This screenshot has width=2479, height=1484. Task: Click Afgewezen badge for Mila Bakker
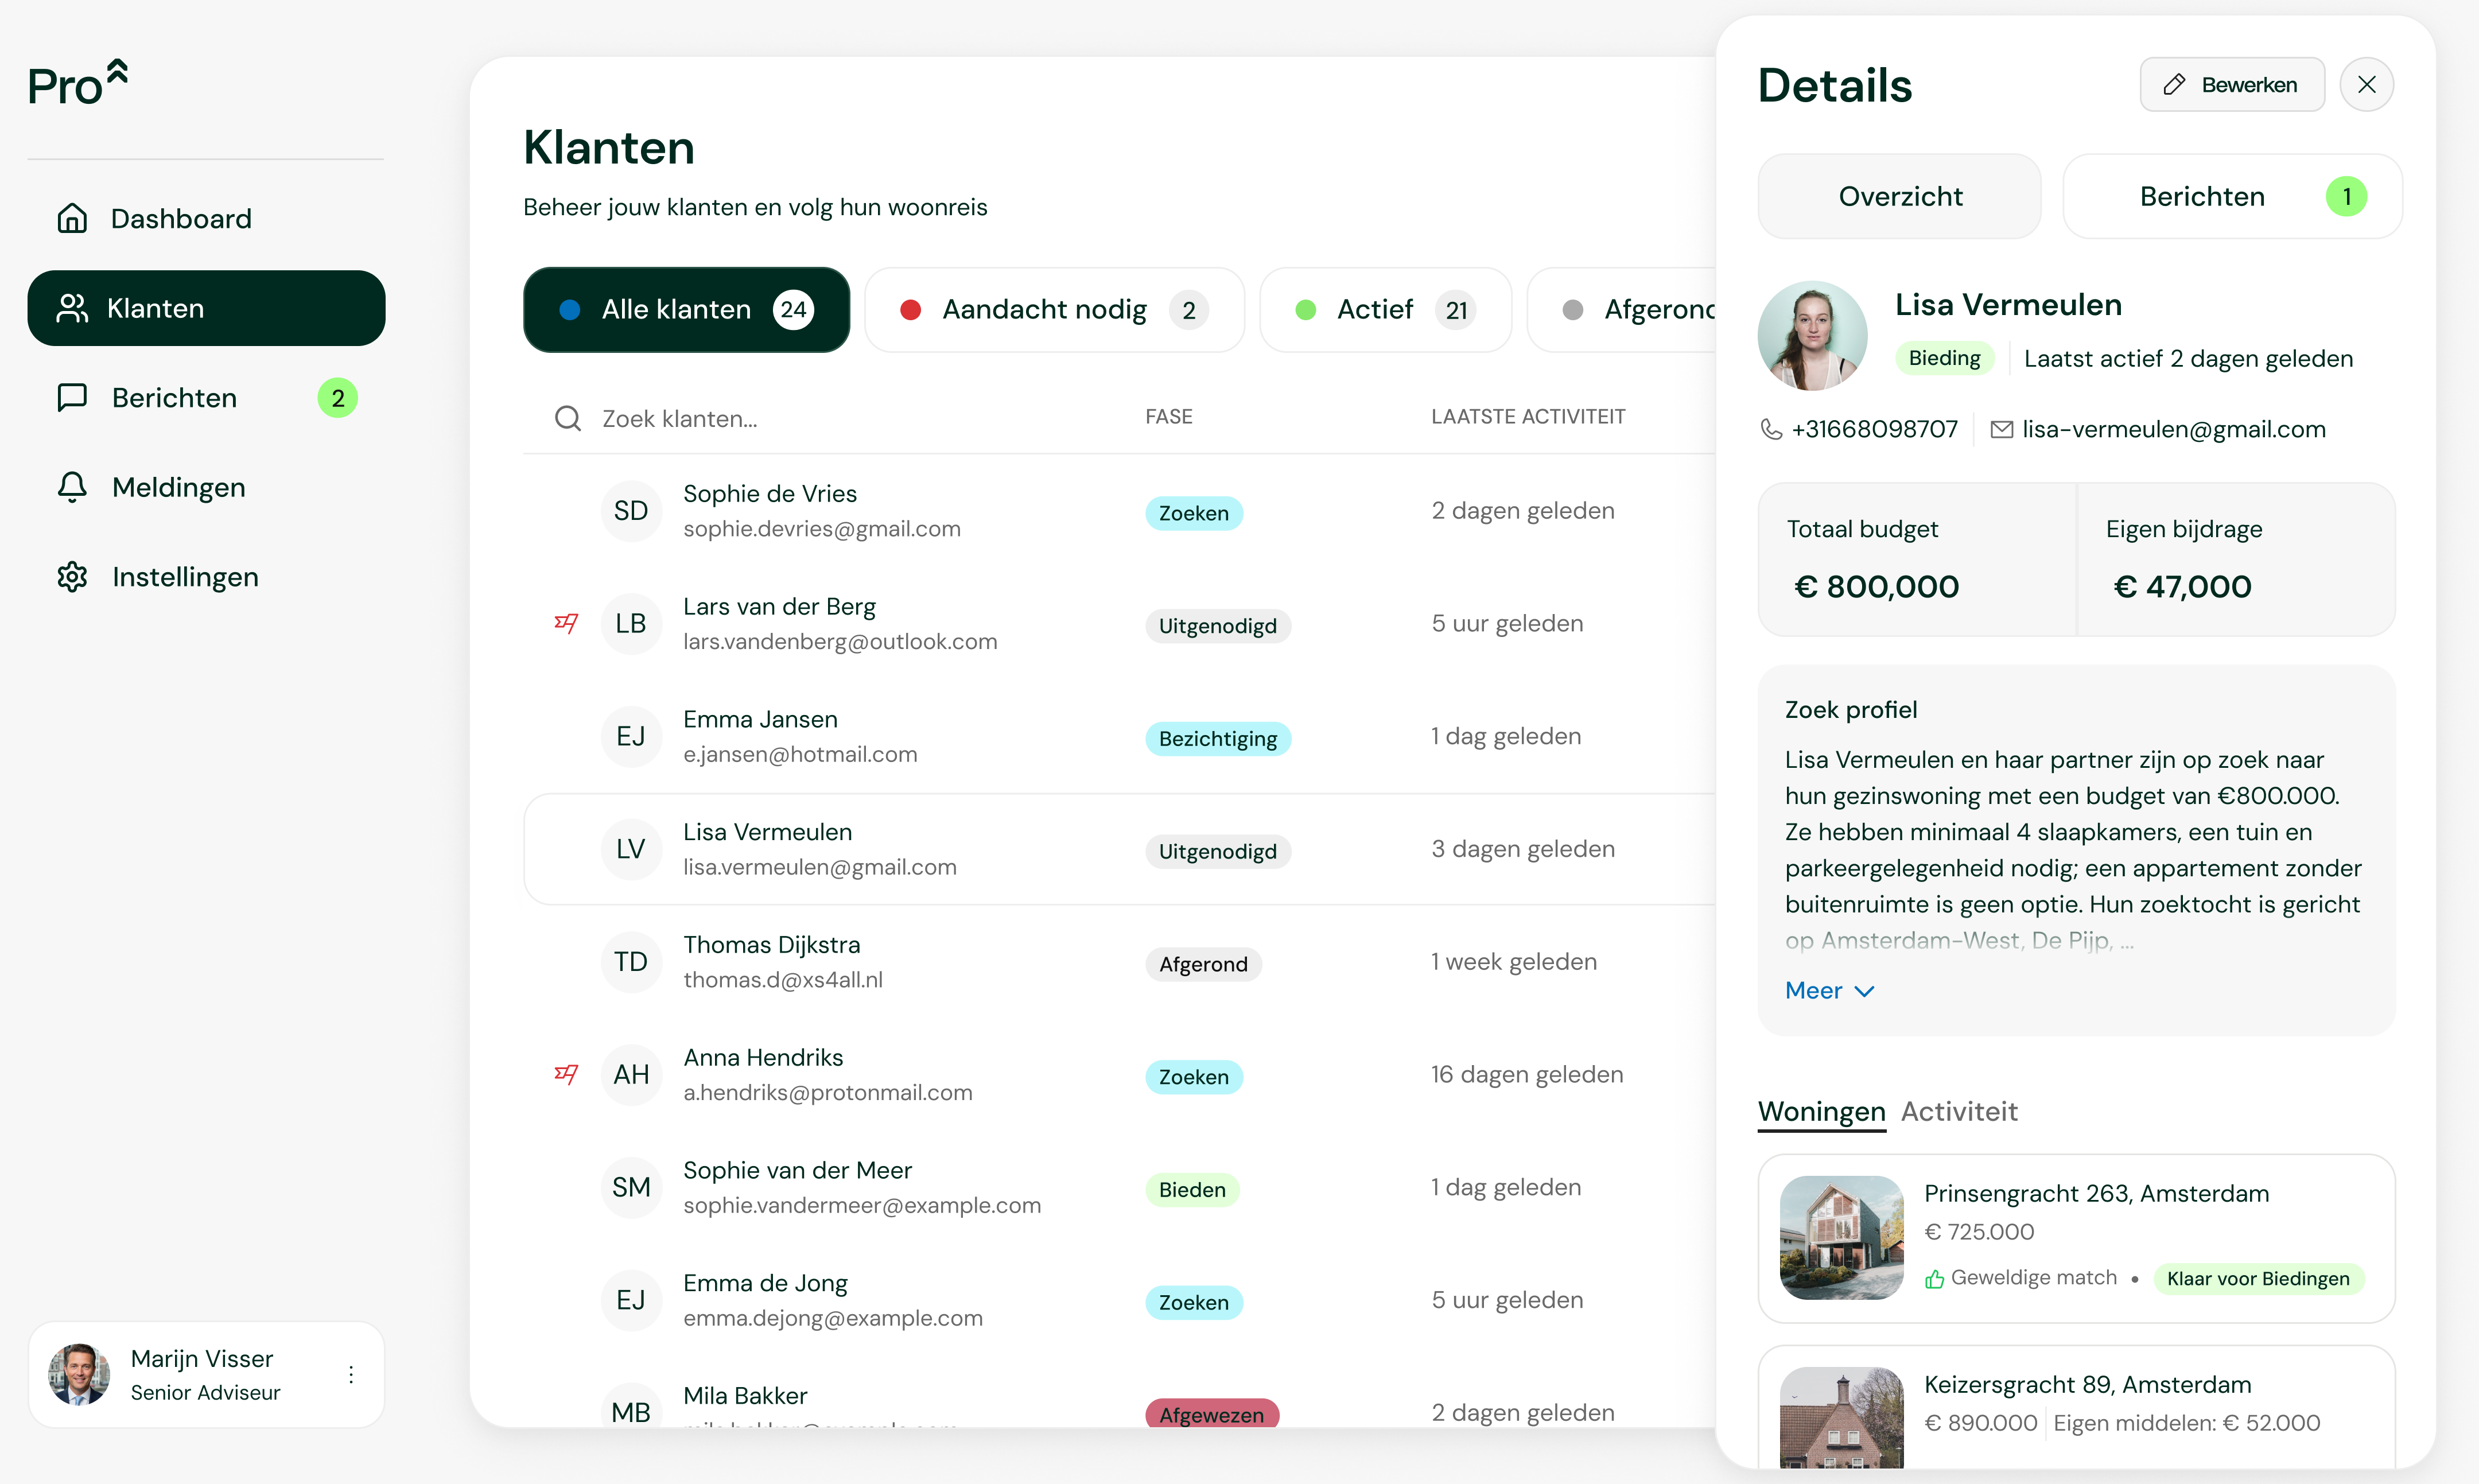click(x=1212, y=1414)
